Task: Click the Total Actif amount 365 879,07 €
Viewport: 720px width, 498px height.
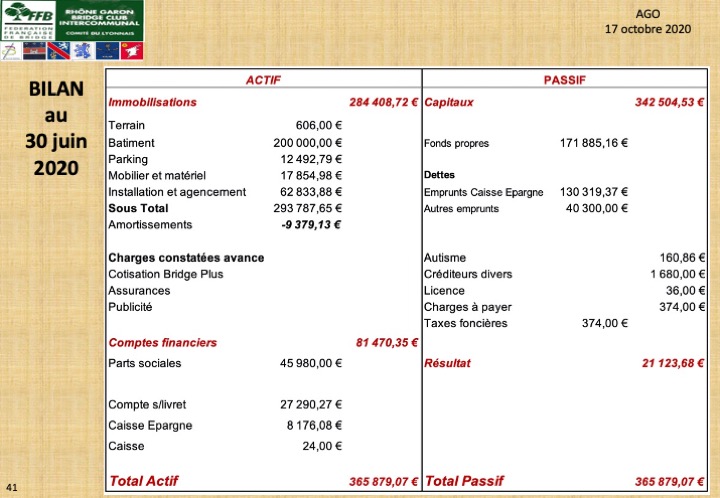Action: pyautogui.click(x=383, y=481)
